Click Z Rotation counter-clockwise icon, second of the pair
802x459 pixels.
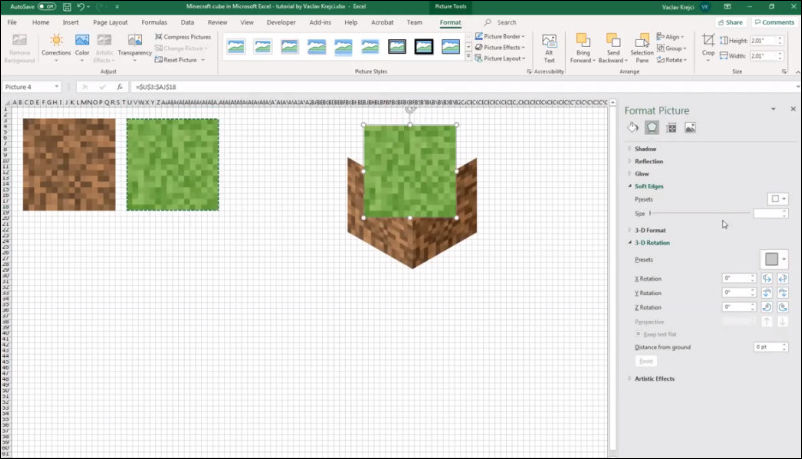(783, 307)
